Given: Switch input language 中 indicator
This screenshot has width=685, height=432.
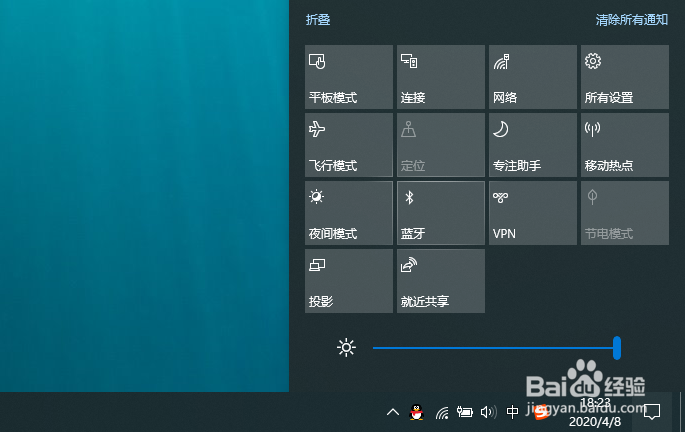Looking at the screenshot, I should (x=512, y=412).
